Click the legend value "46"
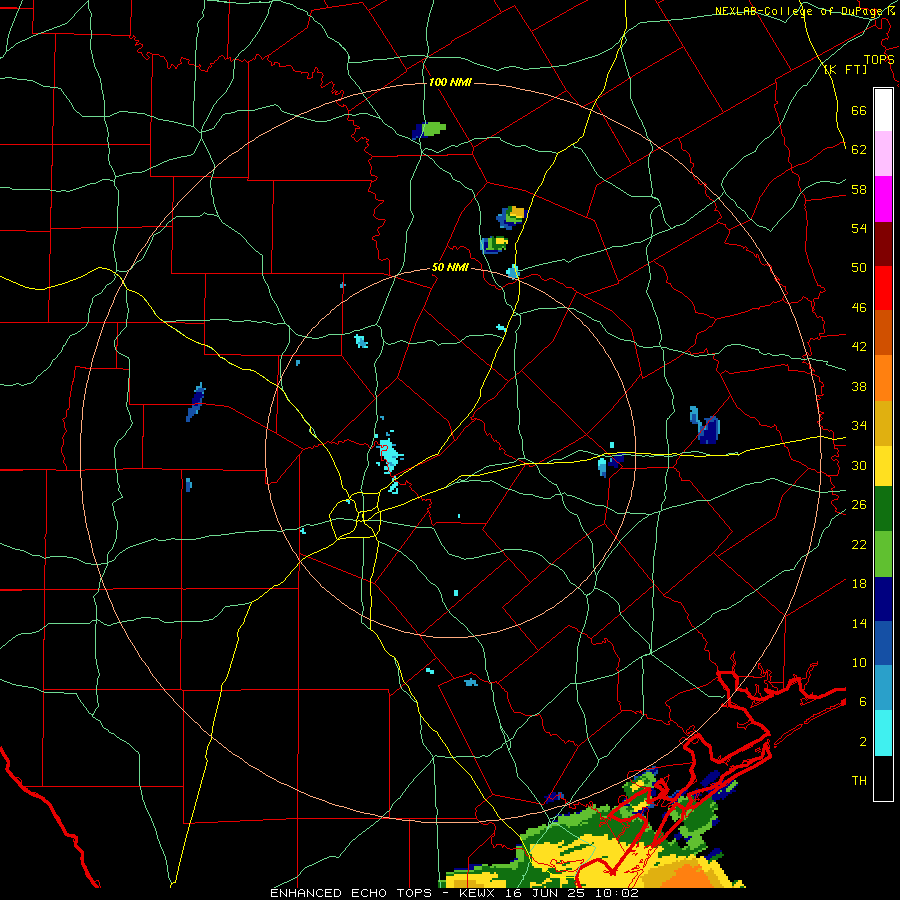900x900 pixels. 859,307
